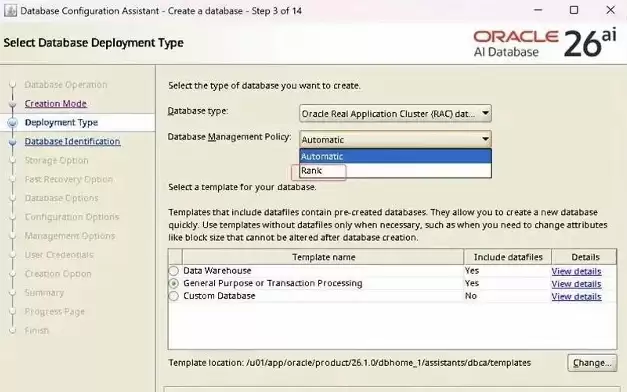Select the Custom Database template radio button
This screenshot has width=627, height=392.
[174, 296]
